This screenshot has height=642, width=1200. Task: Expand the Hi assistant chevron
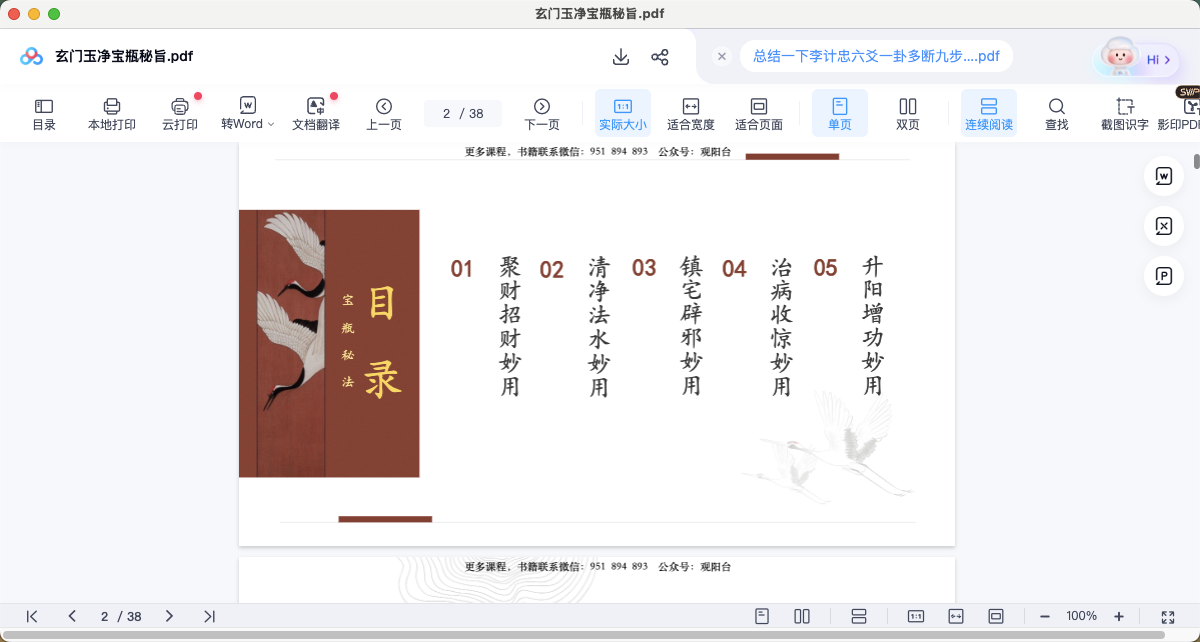[x=1167, y=60]
